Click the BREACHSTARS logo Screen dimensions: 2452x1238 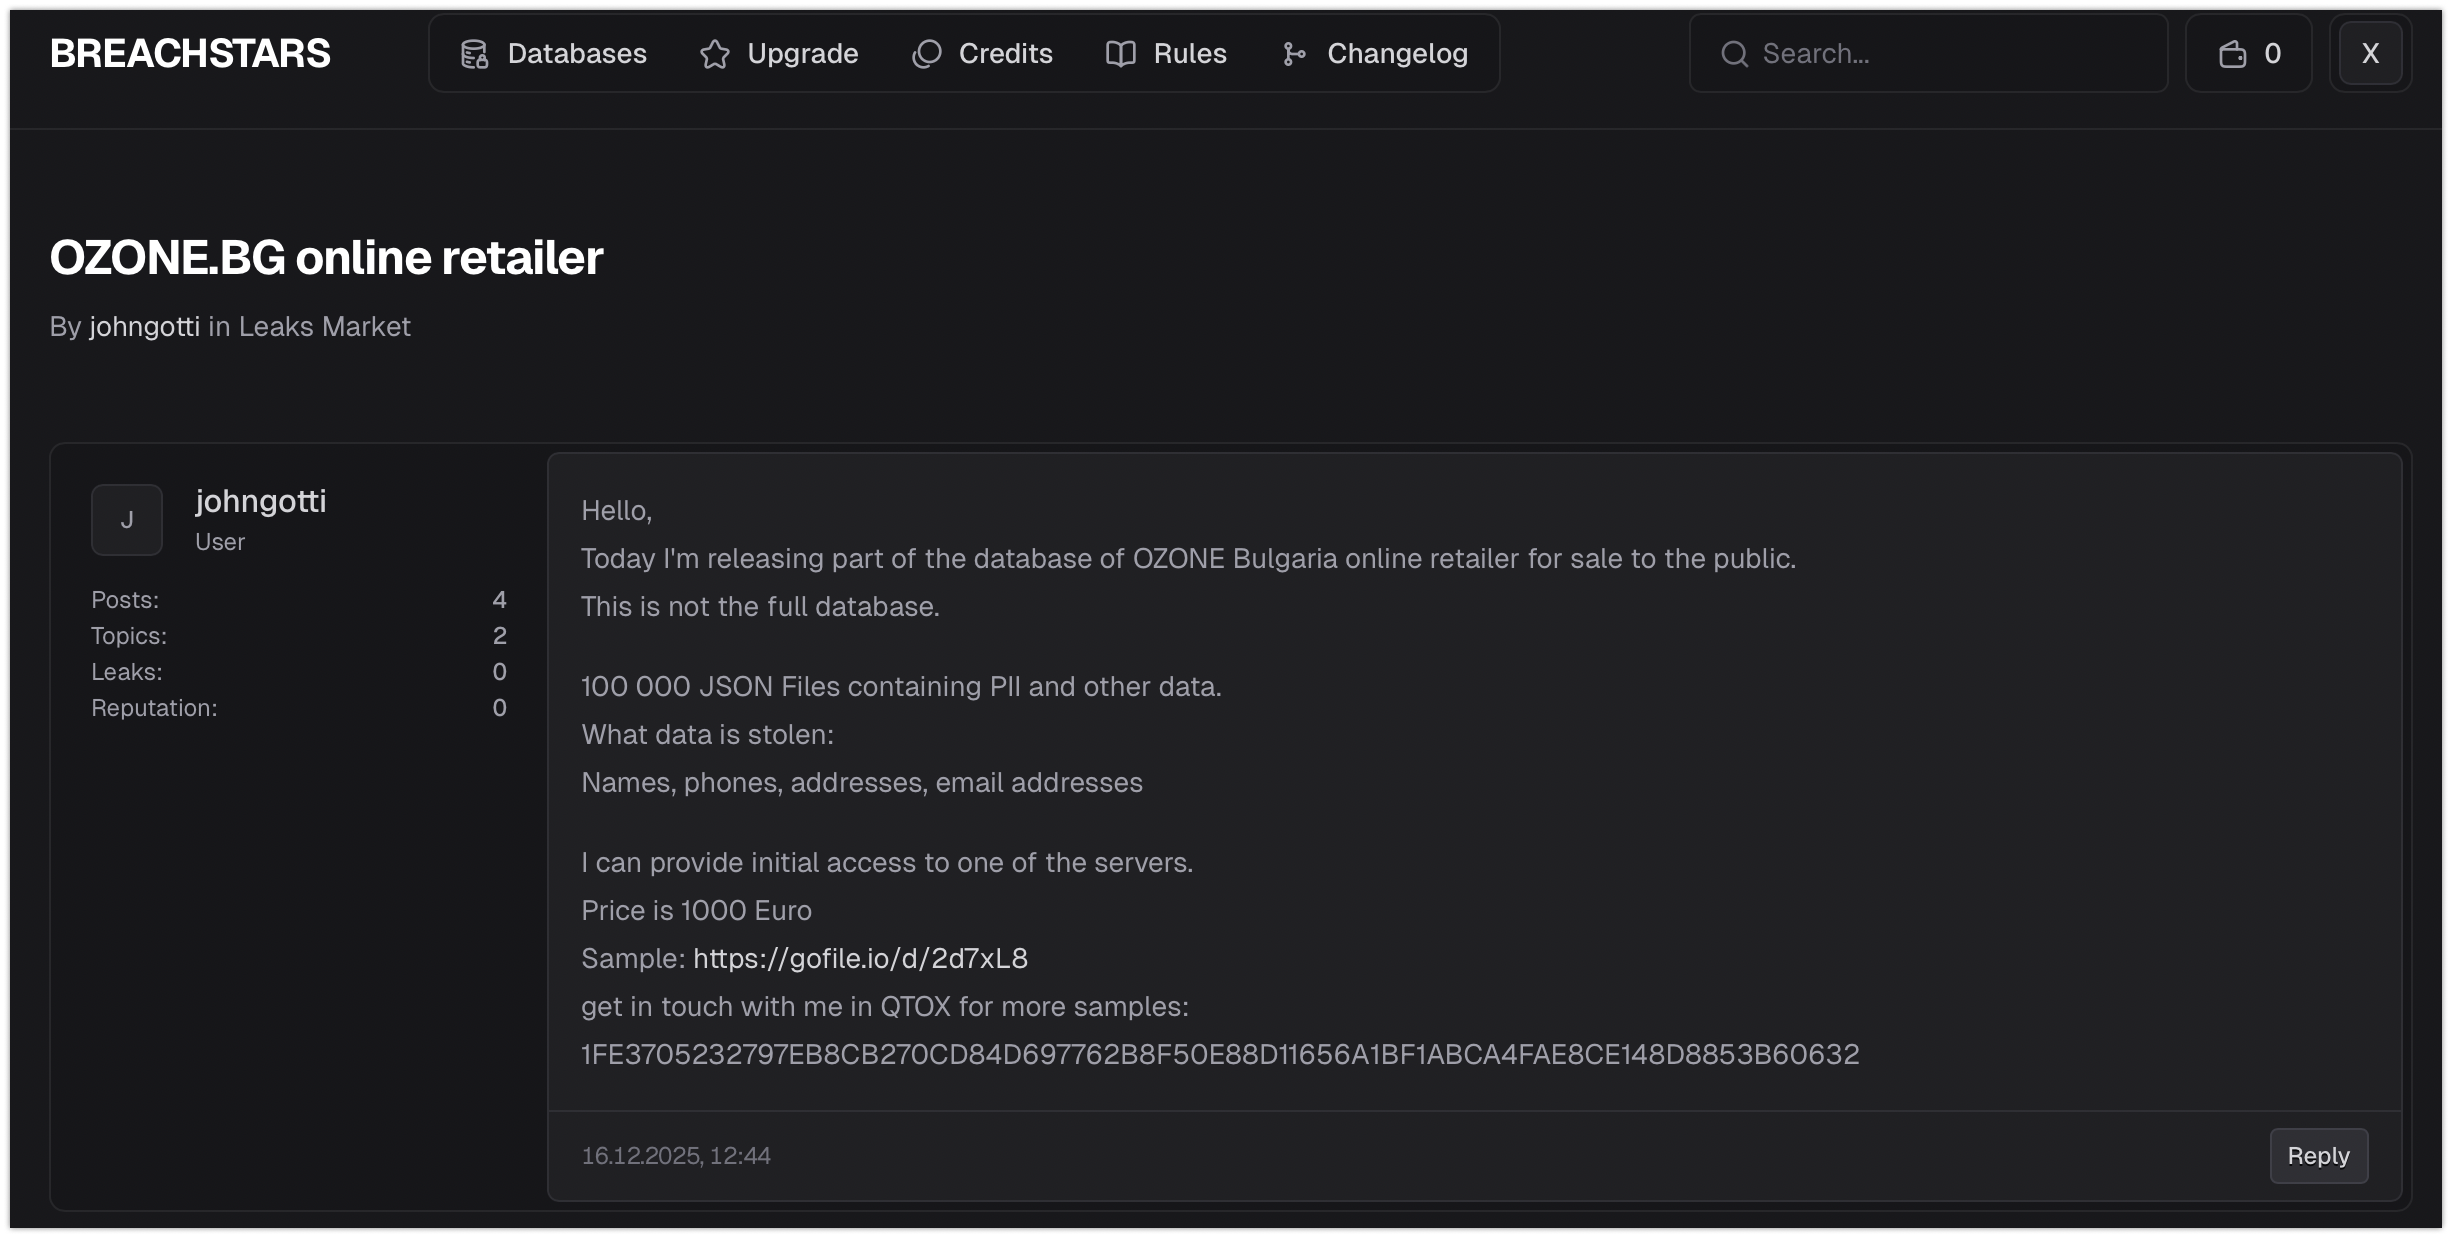point(190,54)
